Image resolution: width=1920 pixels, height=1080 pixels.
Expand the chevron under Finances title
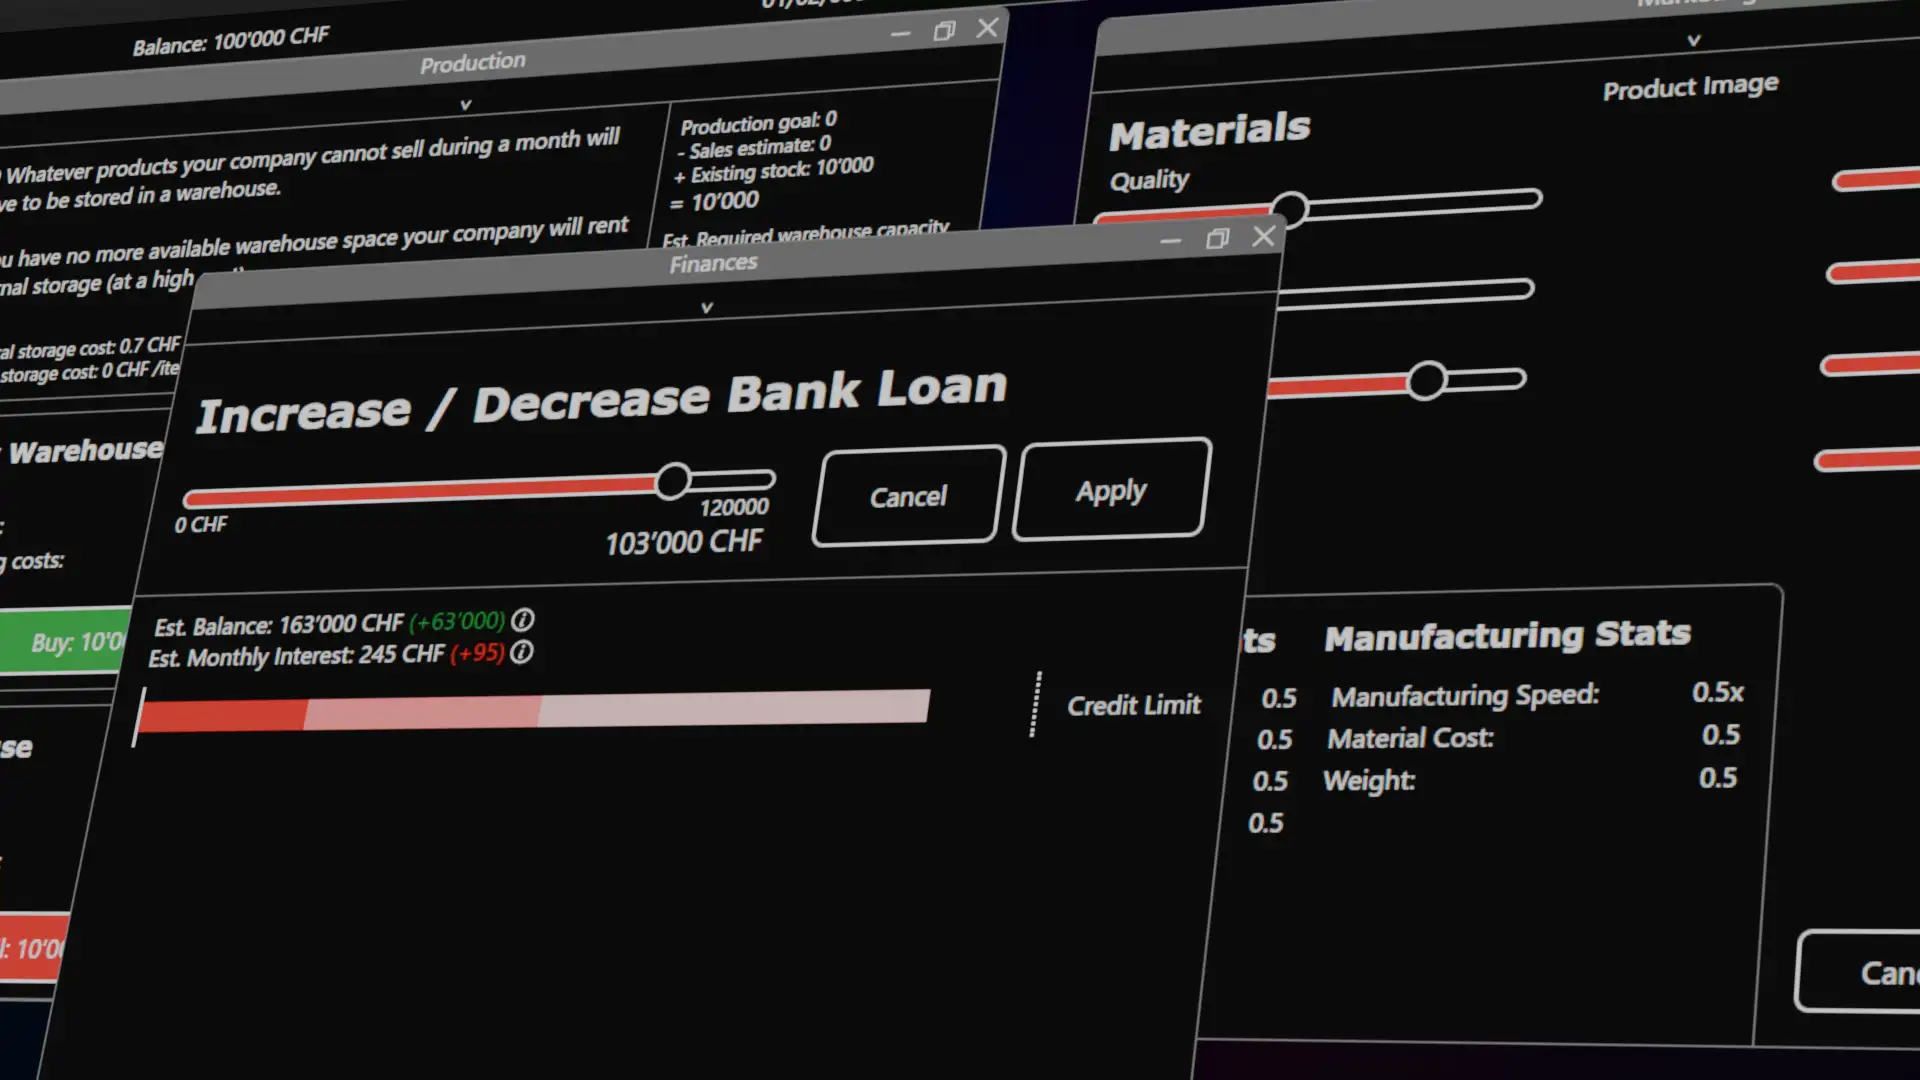pyautogui.click(x=707, y=308)
